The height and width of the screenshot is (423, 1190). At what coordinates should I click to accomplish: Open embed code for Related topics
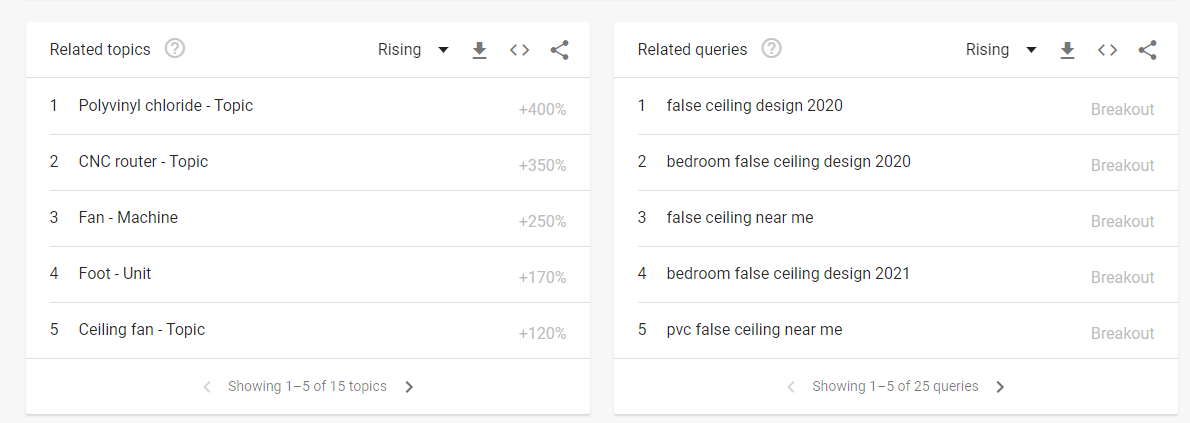(x=519, y=50)
